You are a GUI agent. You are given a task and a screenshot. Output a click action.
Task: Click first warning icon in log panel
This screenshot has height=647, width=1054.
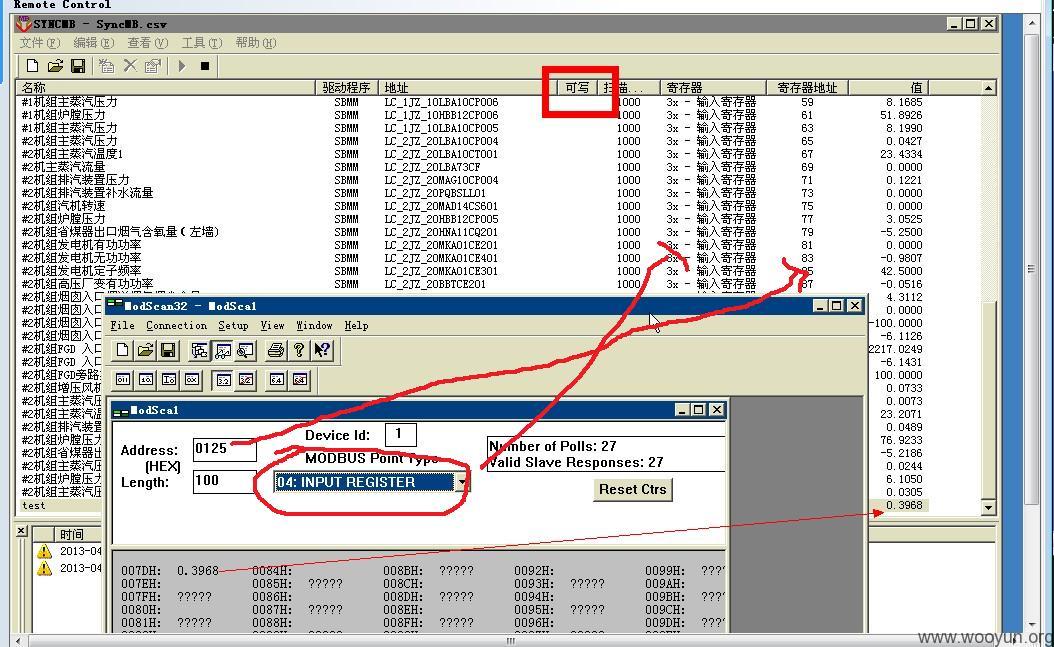point(44,552)
